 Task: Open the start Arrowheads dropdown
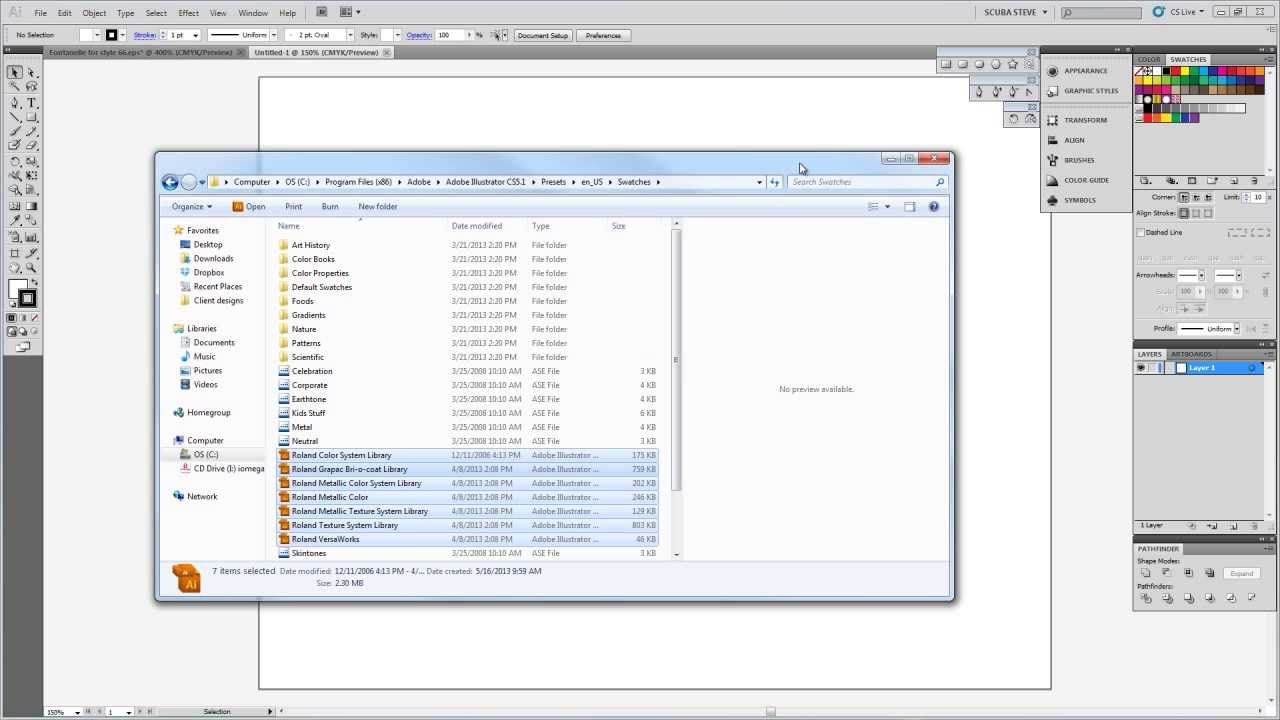[x=1201, y=275]
